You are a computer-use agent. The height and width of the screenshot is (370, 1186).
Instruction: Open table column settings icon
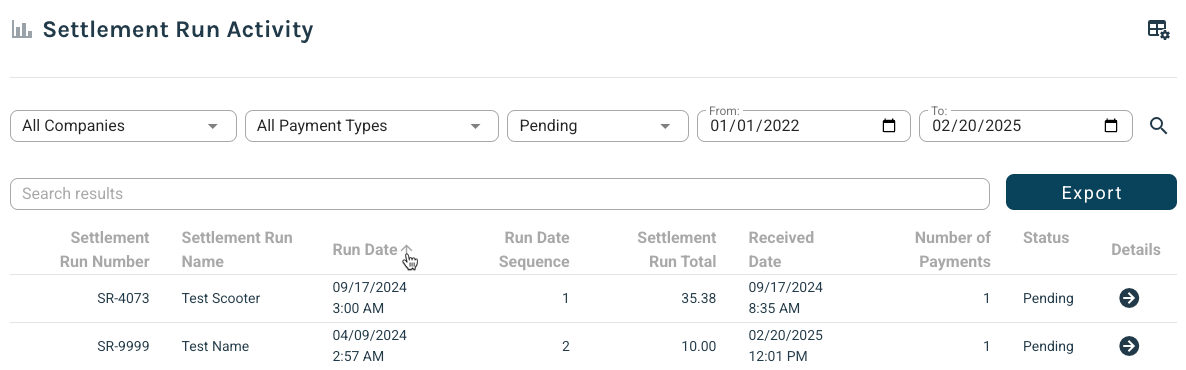pyautogui.click(x=1158, y=30)
